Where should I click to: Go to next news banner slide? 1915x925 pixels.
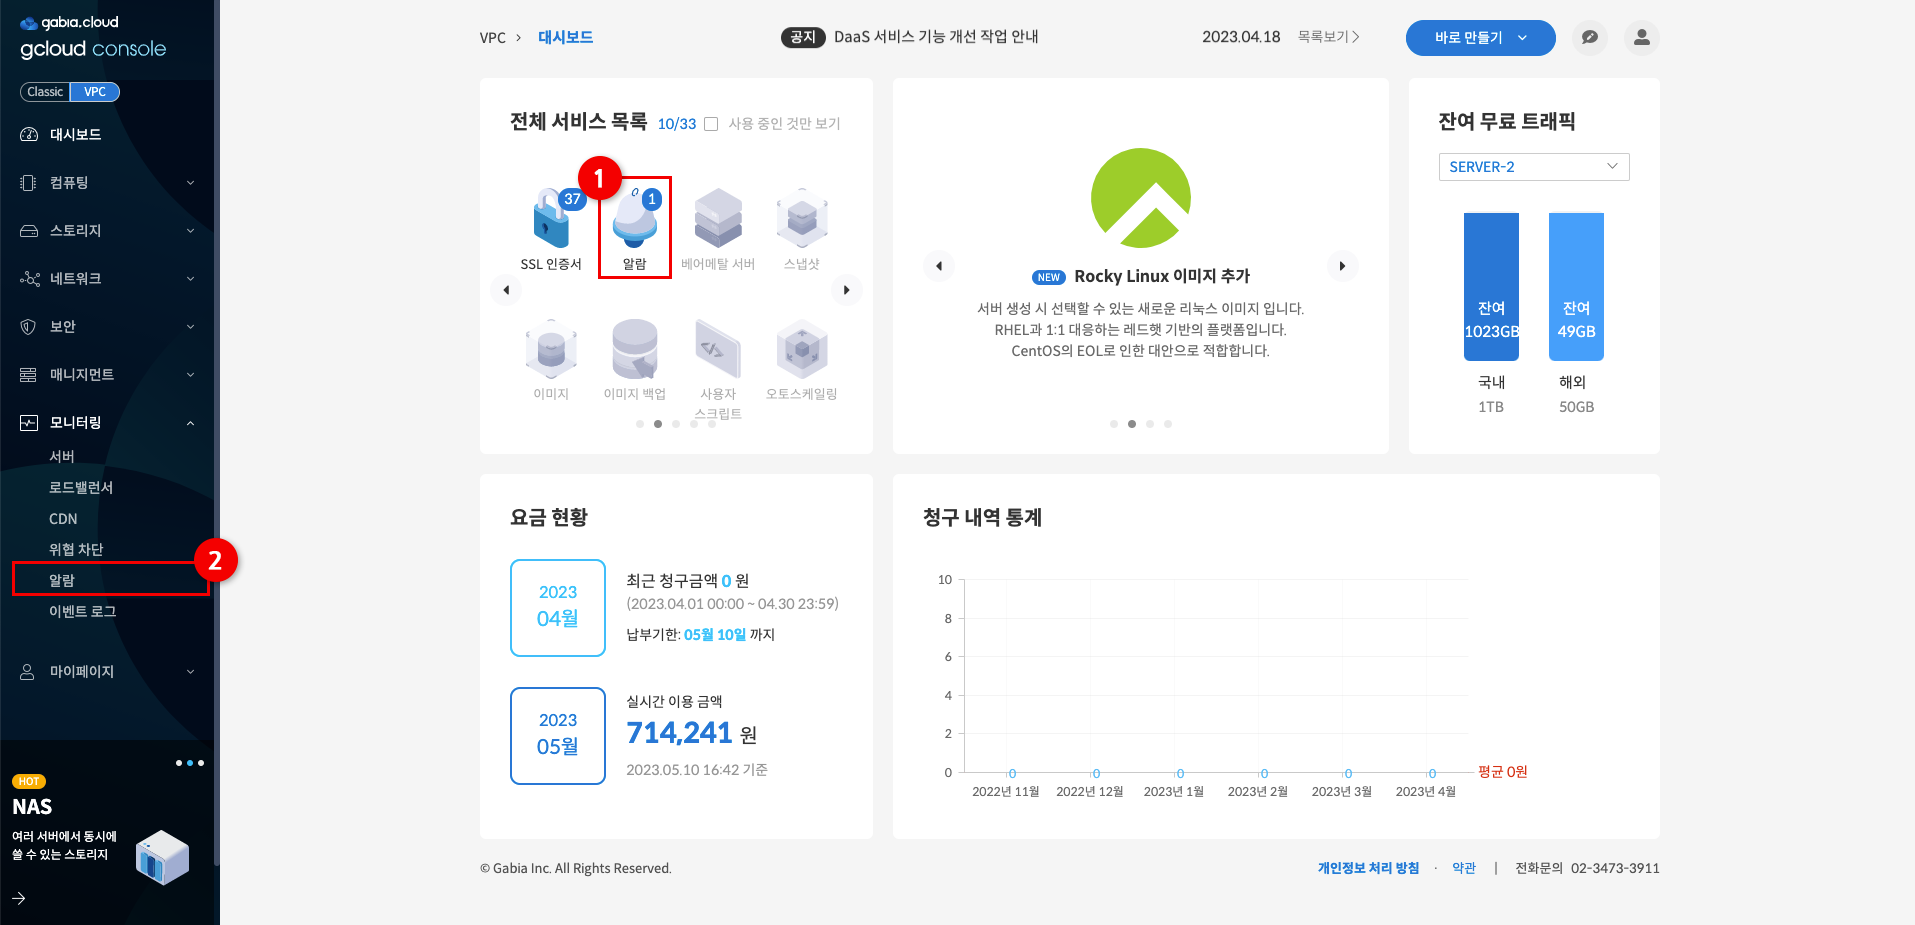[1342, 266]
